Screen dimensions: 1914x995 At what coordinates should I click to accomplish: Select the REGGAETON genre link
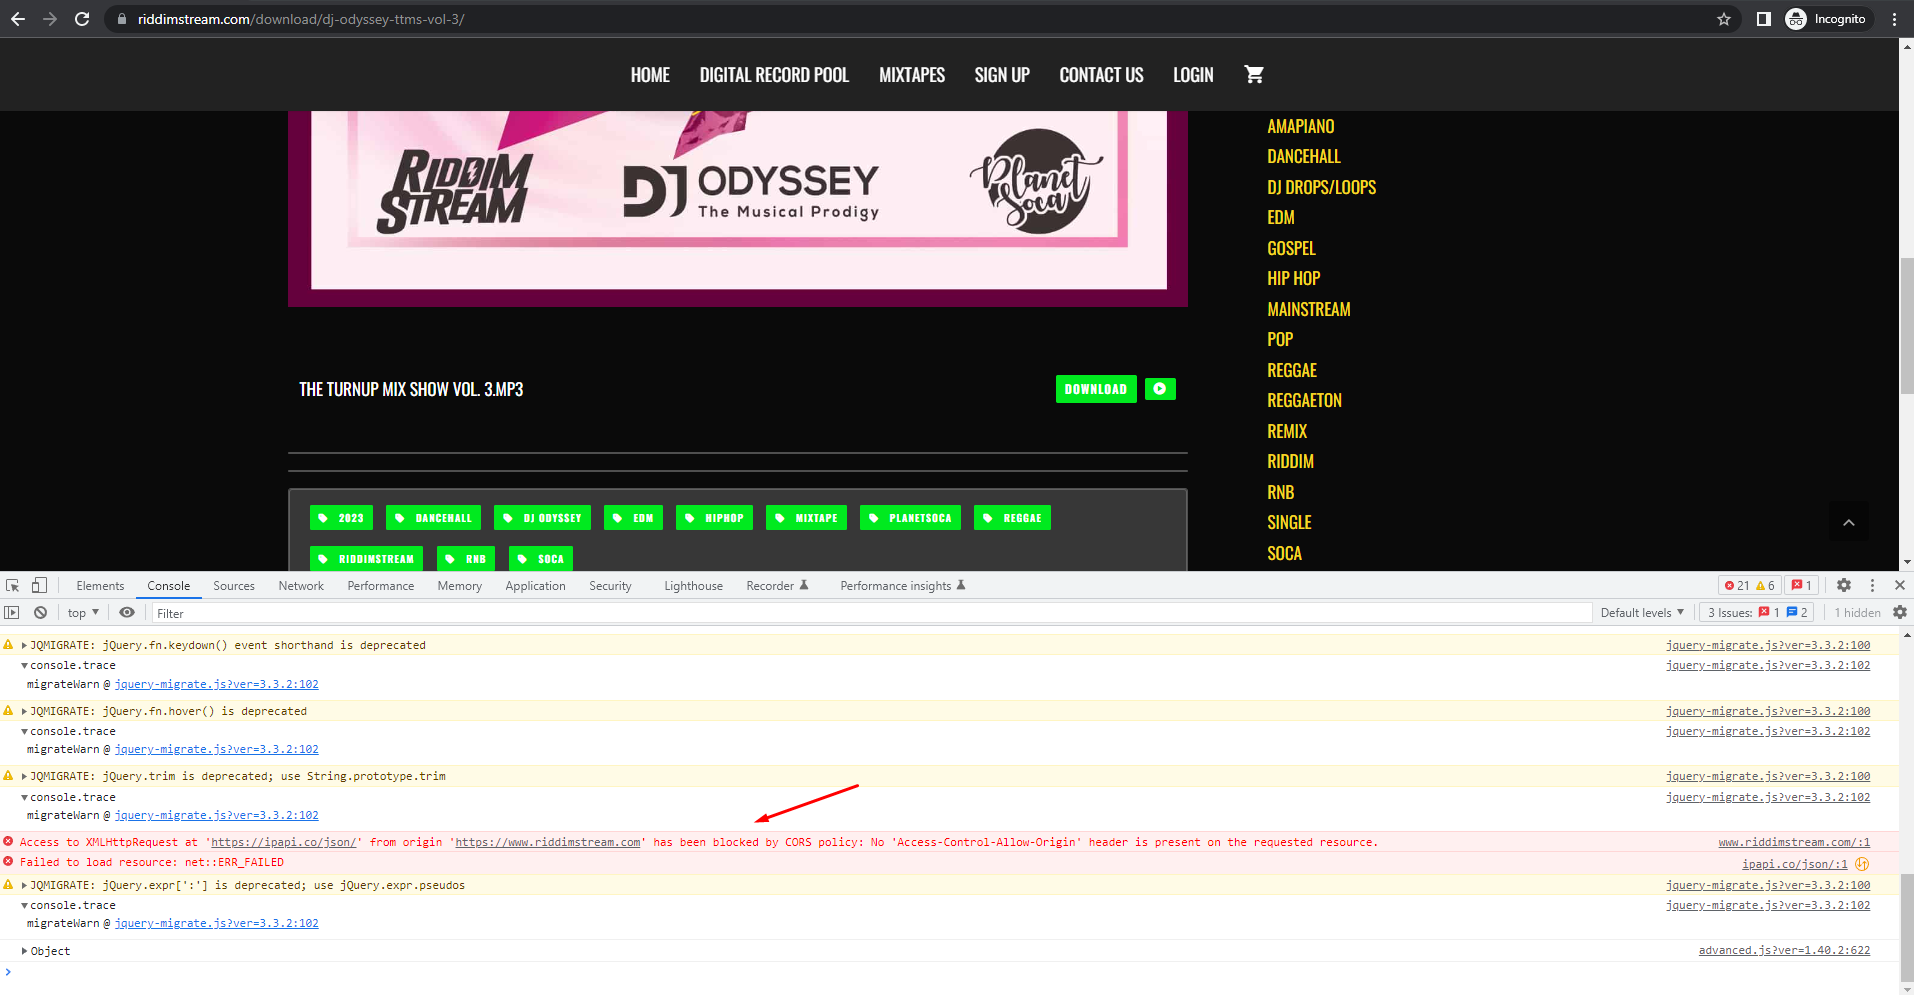tap(1304, 400)
